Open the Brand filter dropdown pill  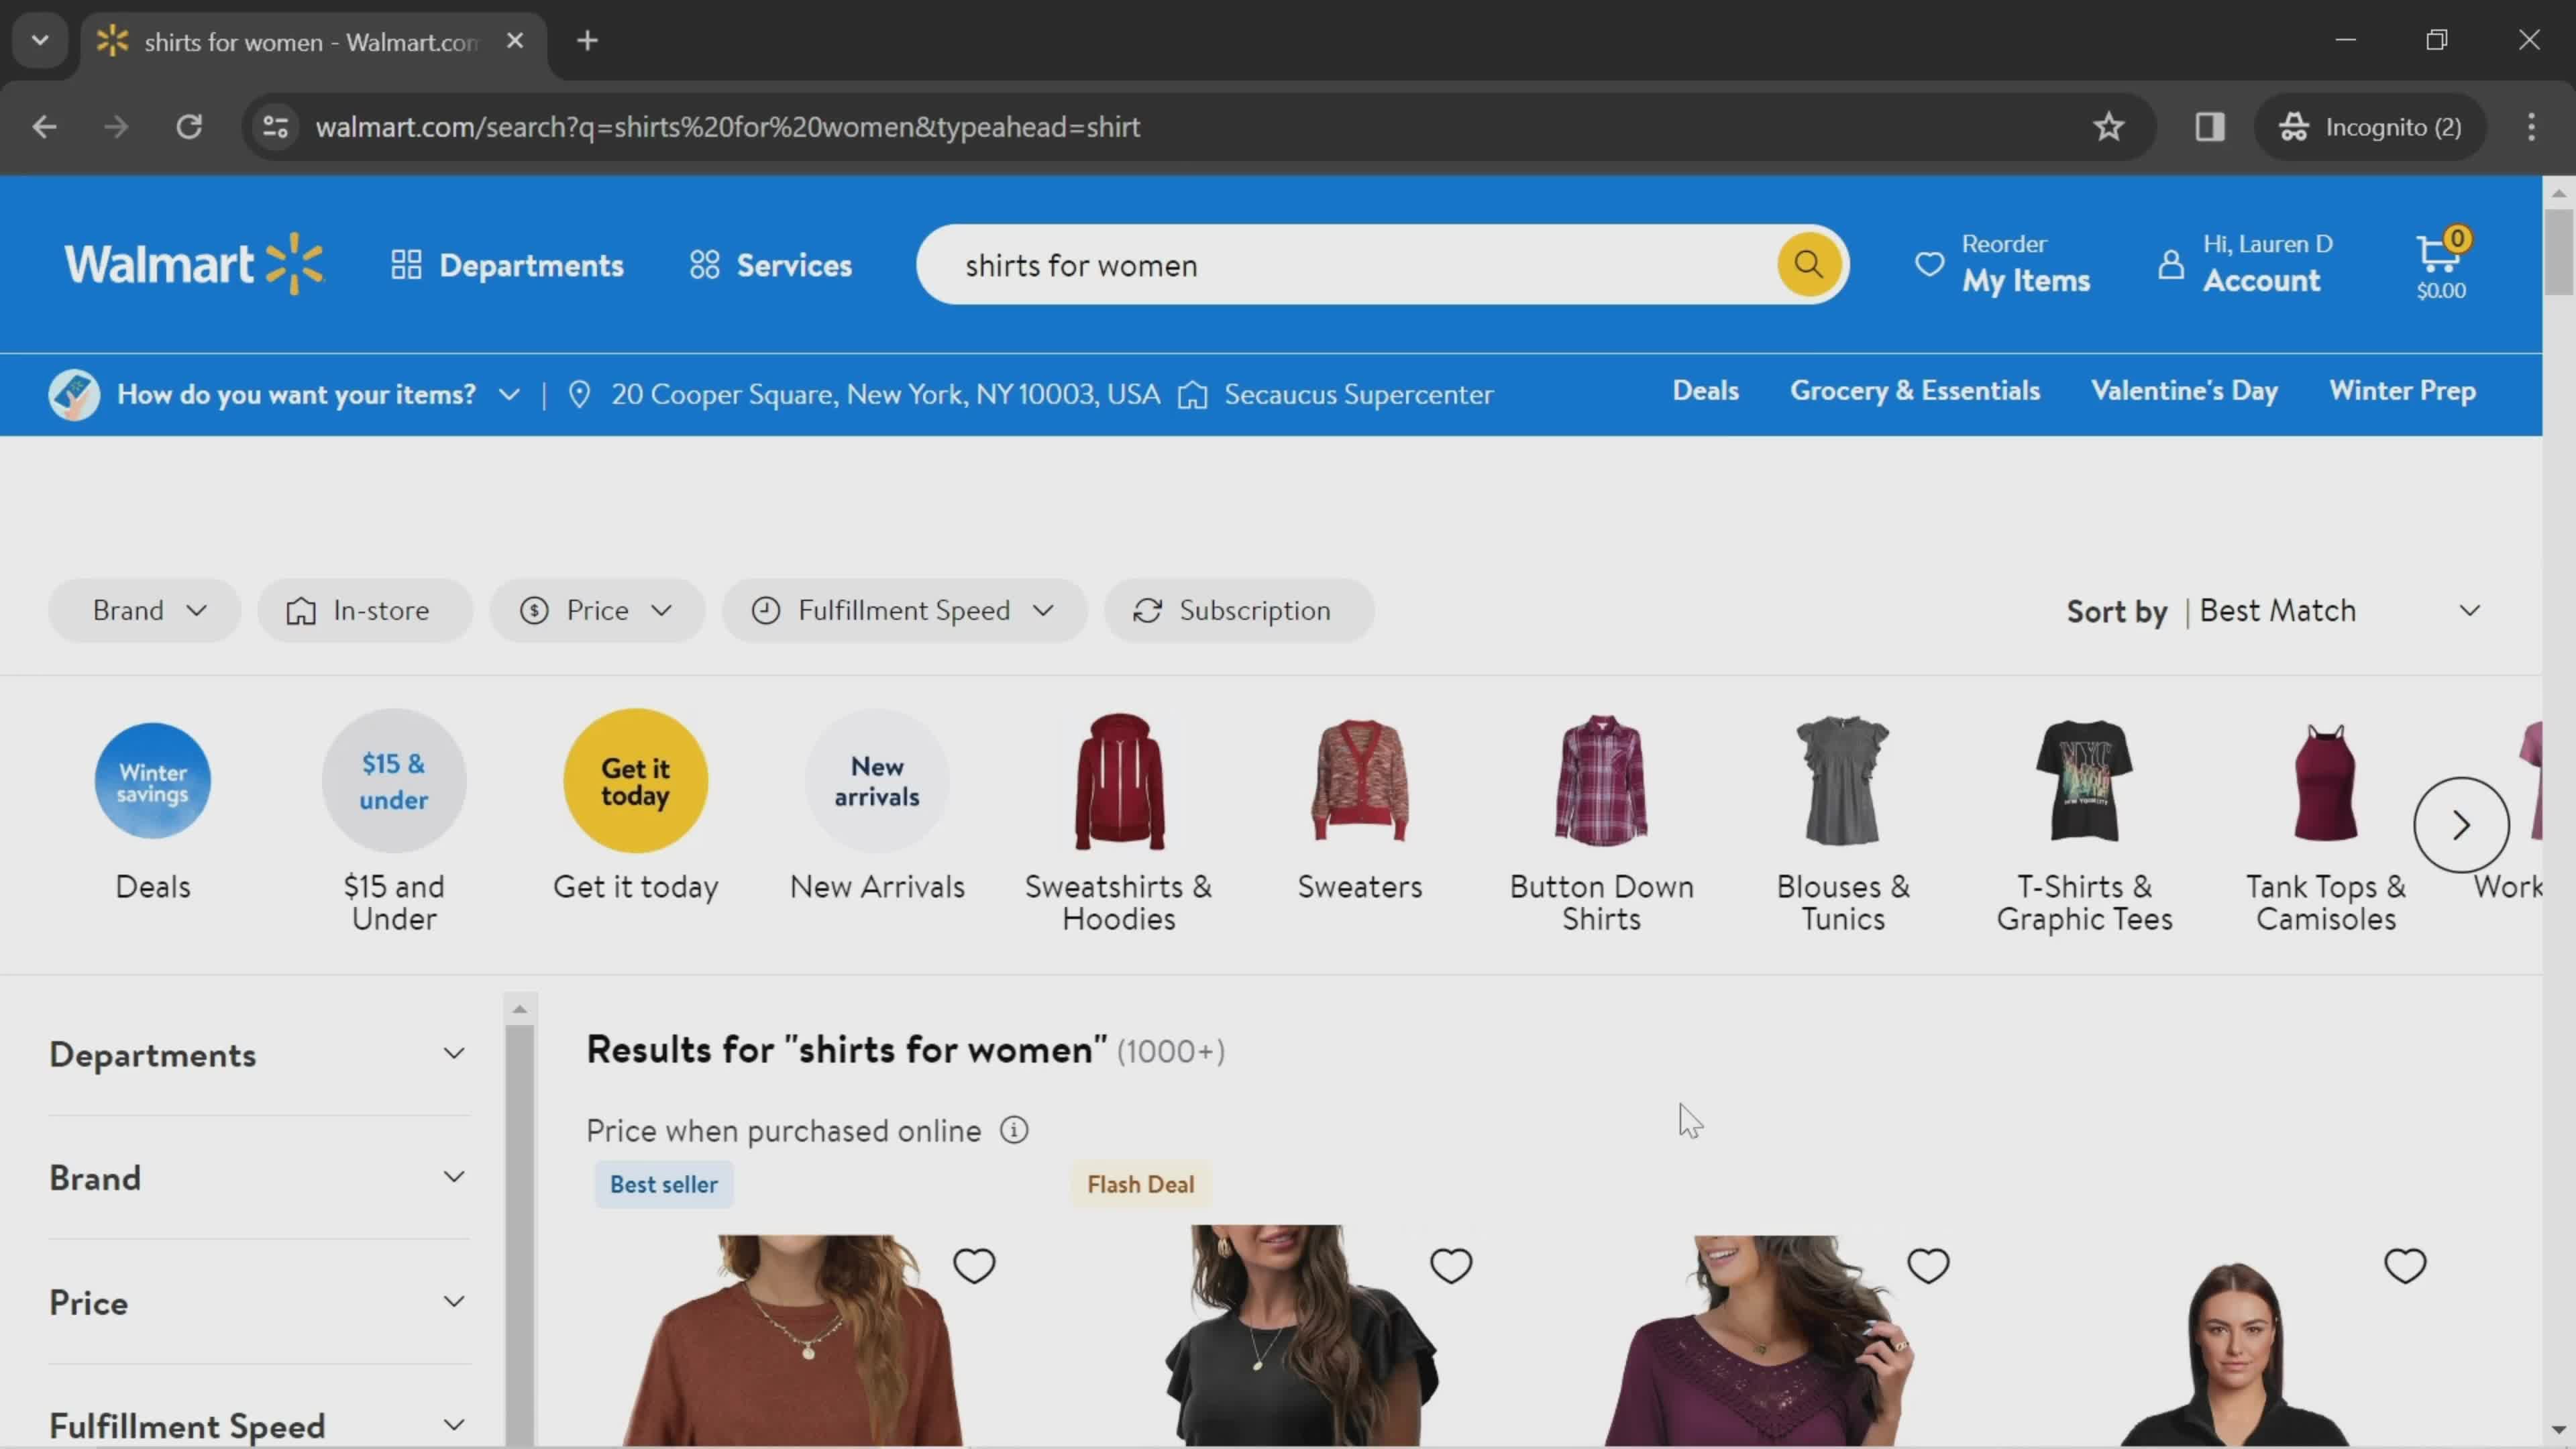[145, 610]
